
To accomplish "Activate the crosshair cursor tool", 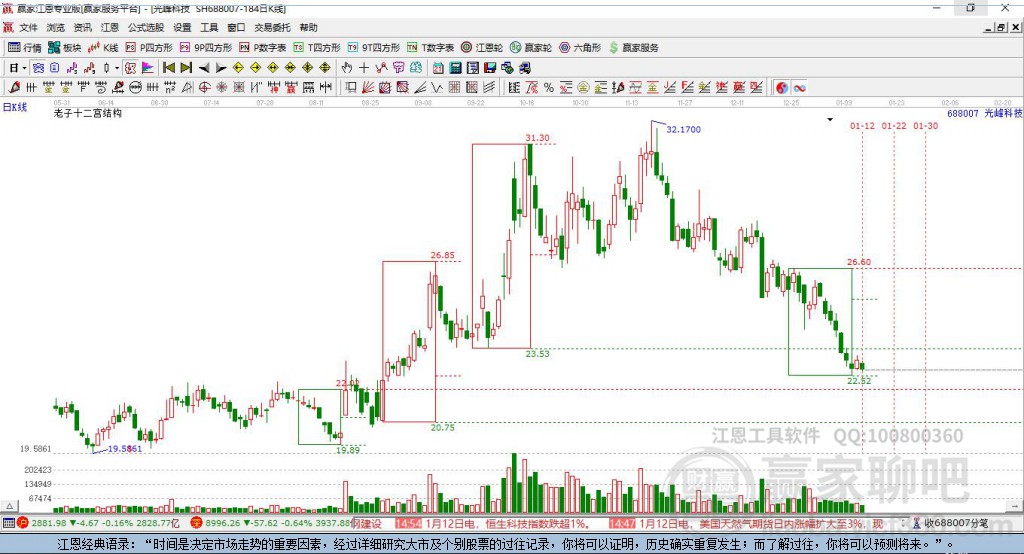I will pos(364,68).
